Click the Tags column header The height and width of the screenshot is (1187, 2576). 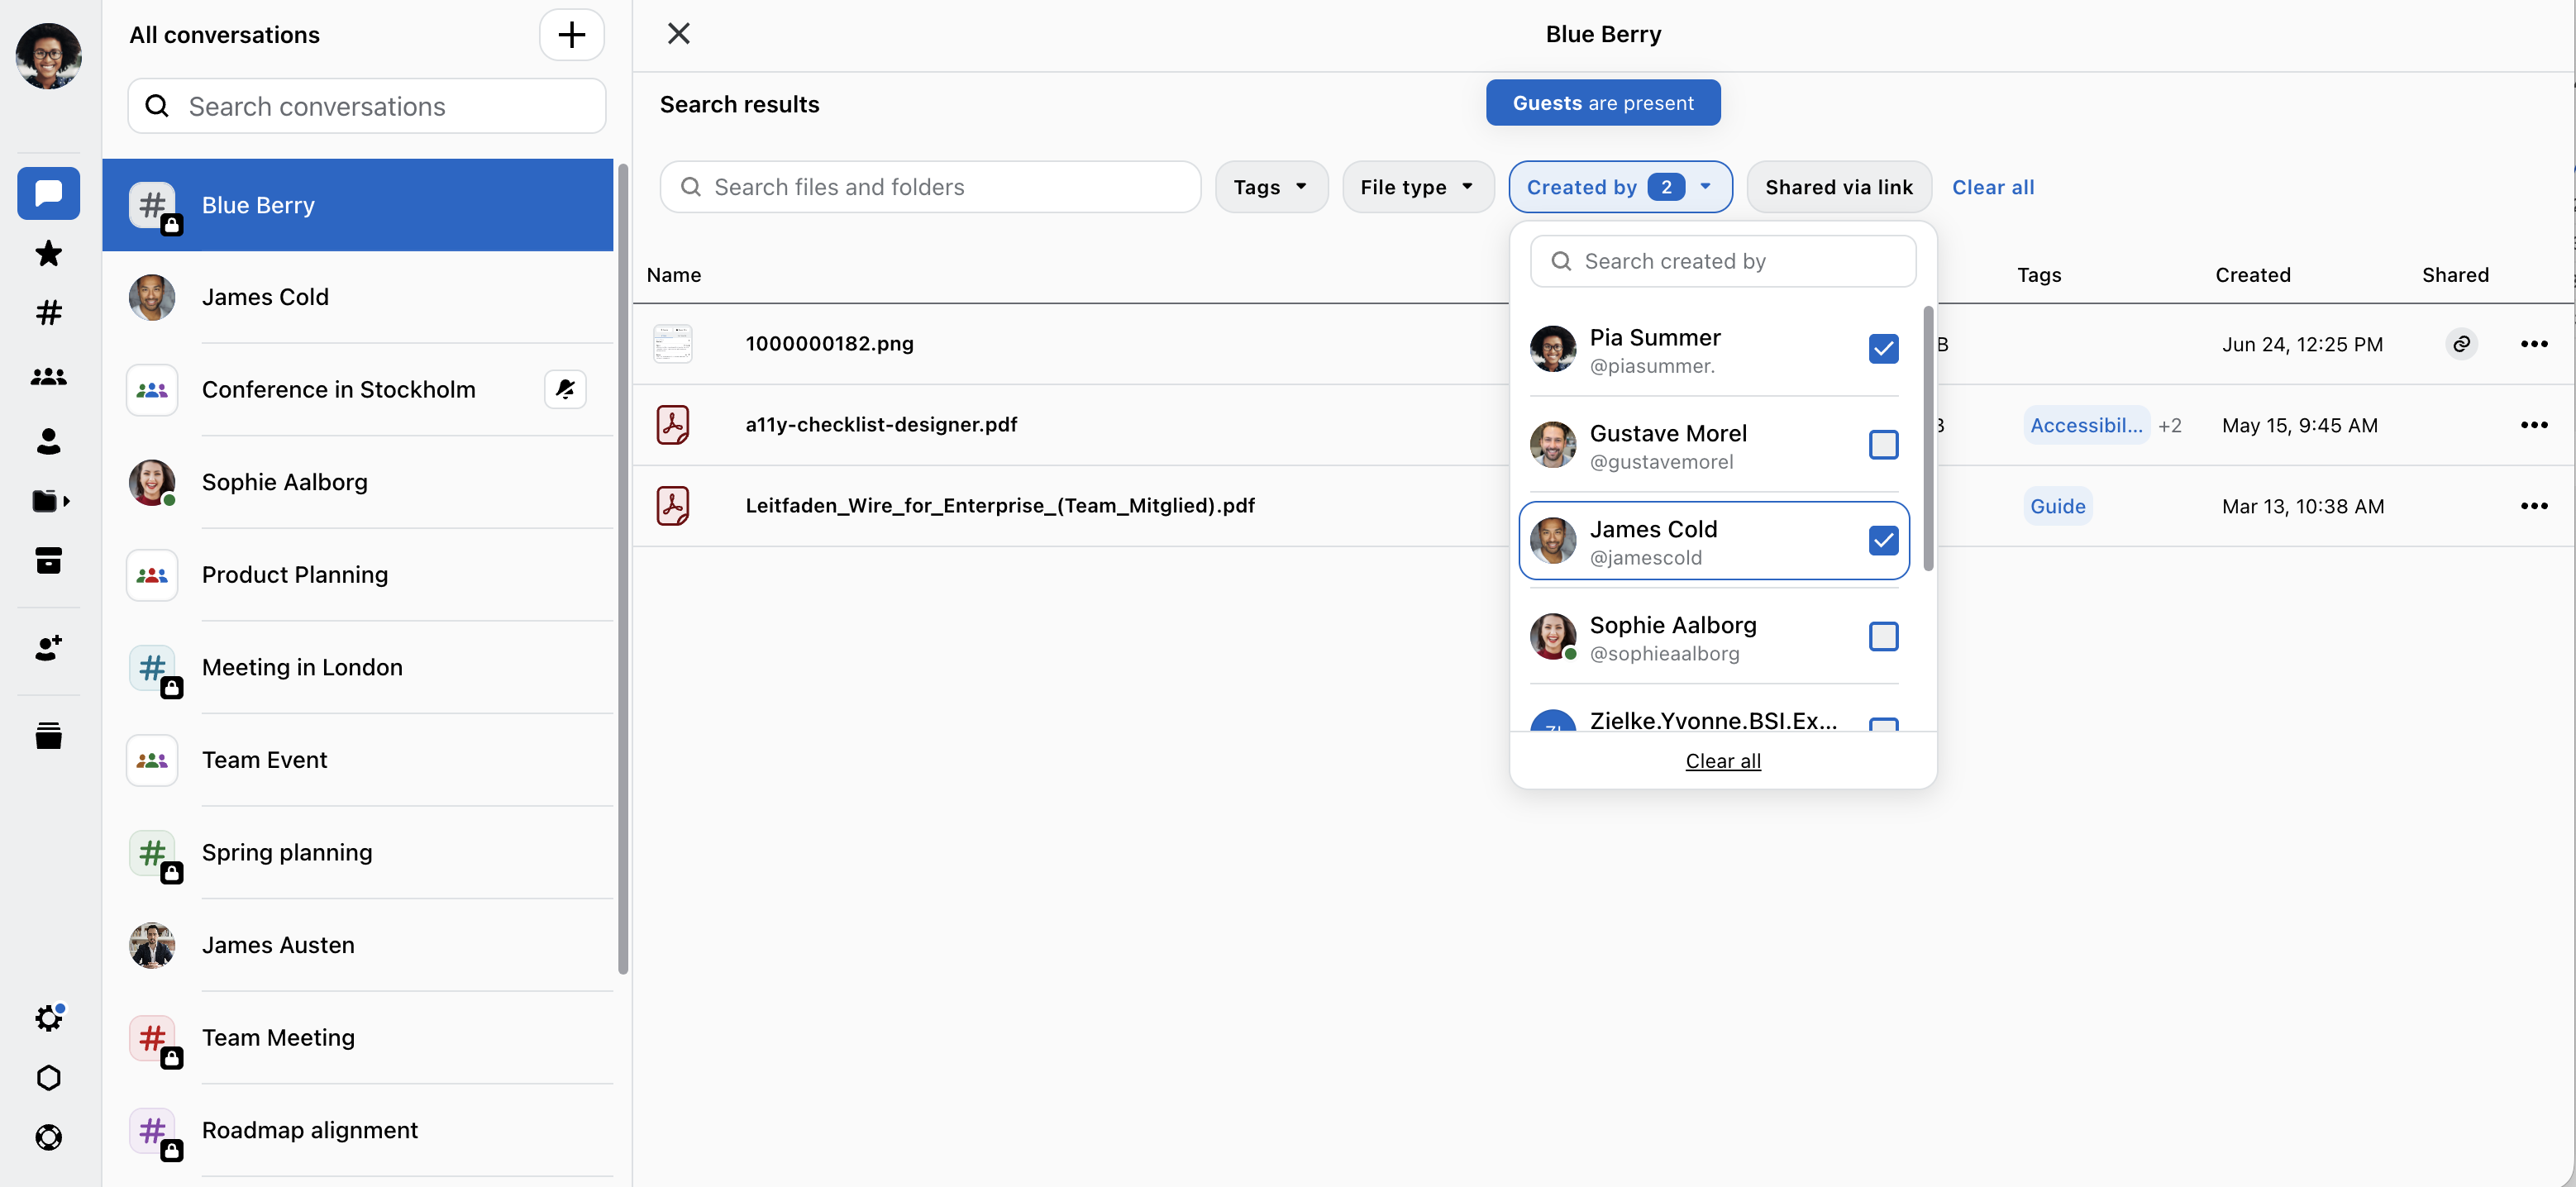[x=2039, y=275]
